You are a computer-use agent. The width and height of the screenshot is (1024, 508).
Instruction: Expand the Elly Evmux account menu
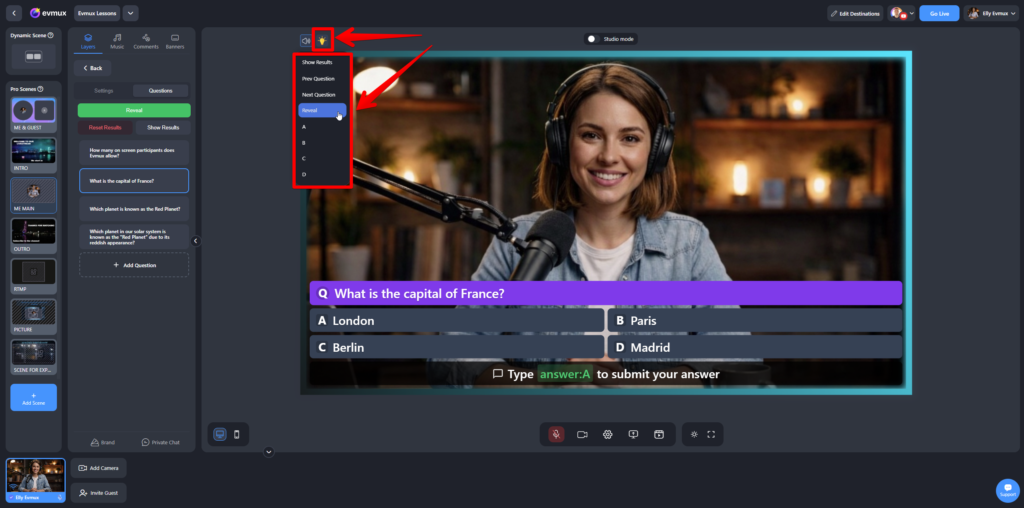coord(988,13)
